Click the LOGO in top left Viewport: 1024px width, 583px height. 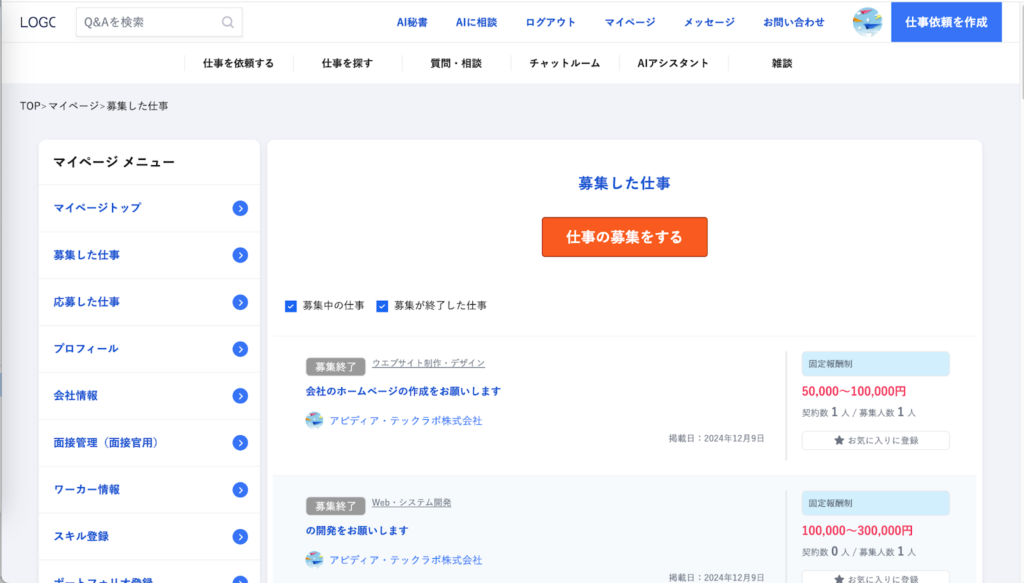(37, 22)
